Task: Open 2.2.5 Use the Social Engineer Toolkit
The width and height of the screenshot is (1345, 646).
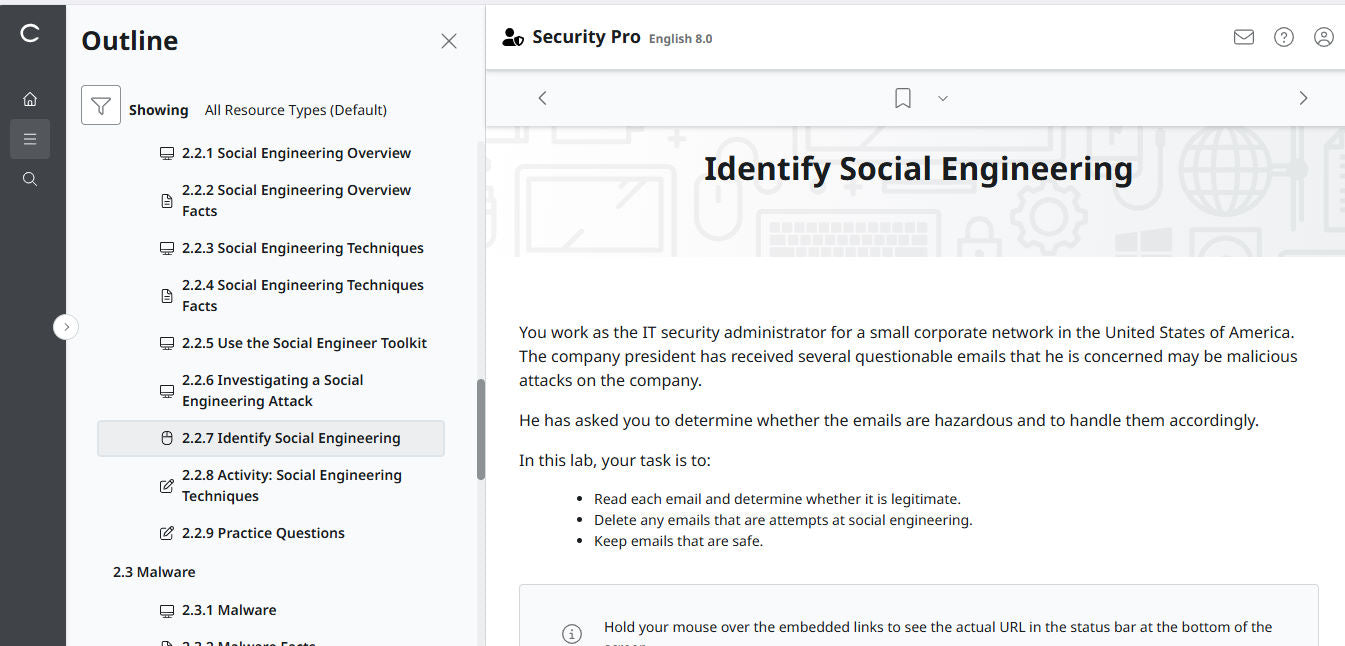Action: tap(305, 342)
